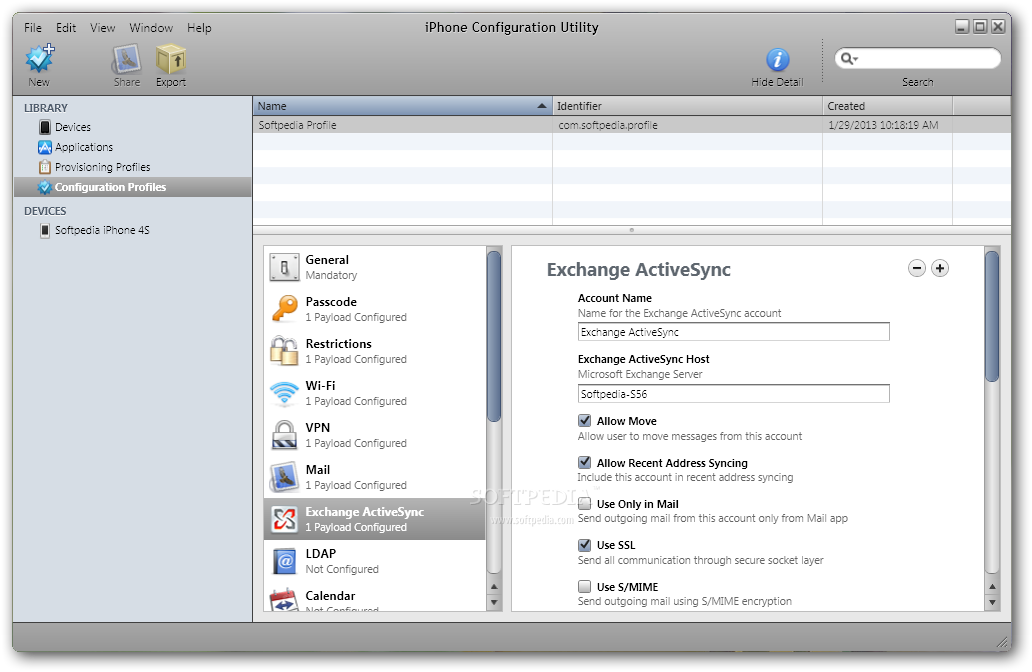This screenshot has width=1032, height=672.
Task: Click the Exchange ActiveSync Host input field
Action: (733, 394)
